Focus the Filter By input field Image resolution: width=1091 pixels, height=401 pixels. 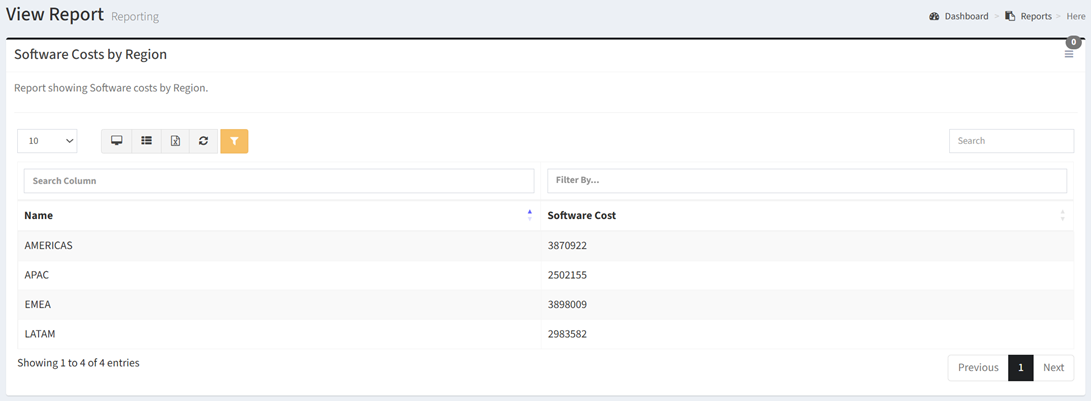tap(807, 180)
